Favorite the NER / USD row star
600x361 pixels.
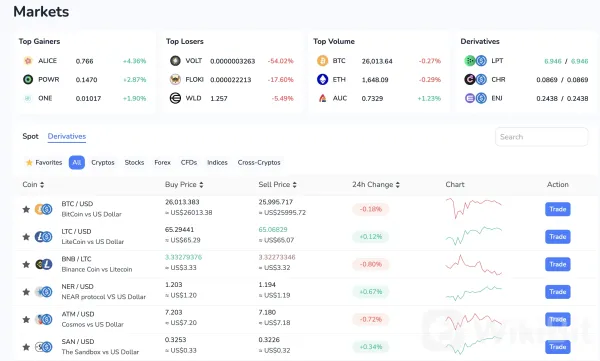coord(26,292)
